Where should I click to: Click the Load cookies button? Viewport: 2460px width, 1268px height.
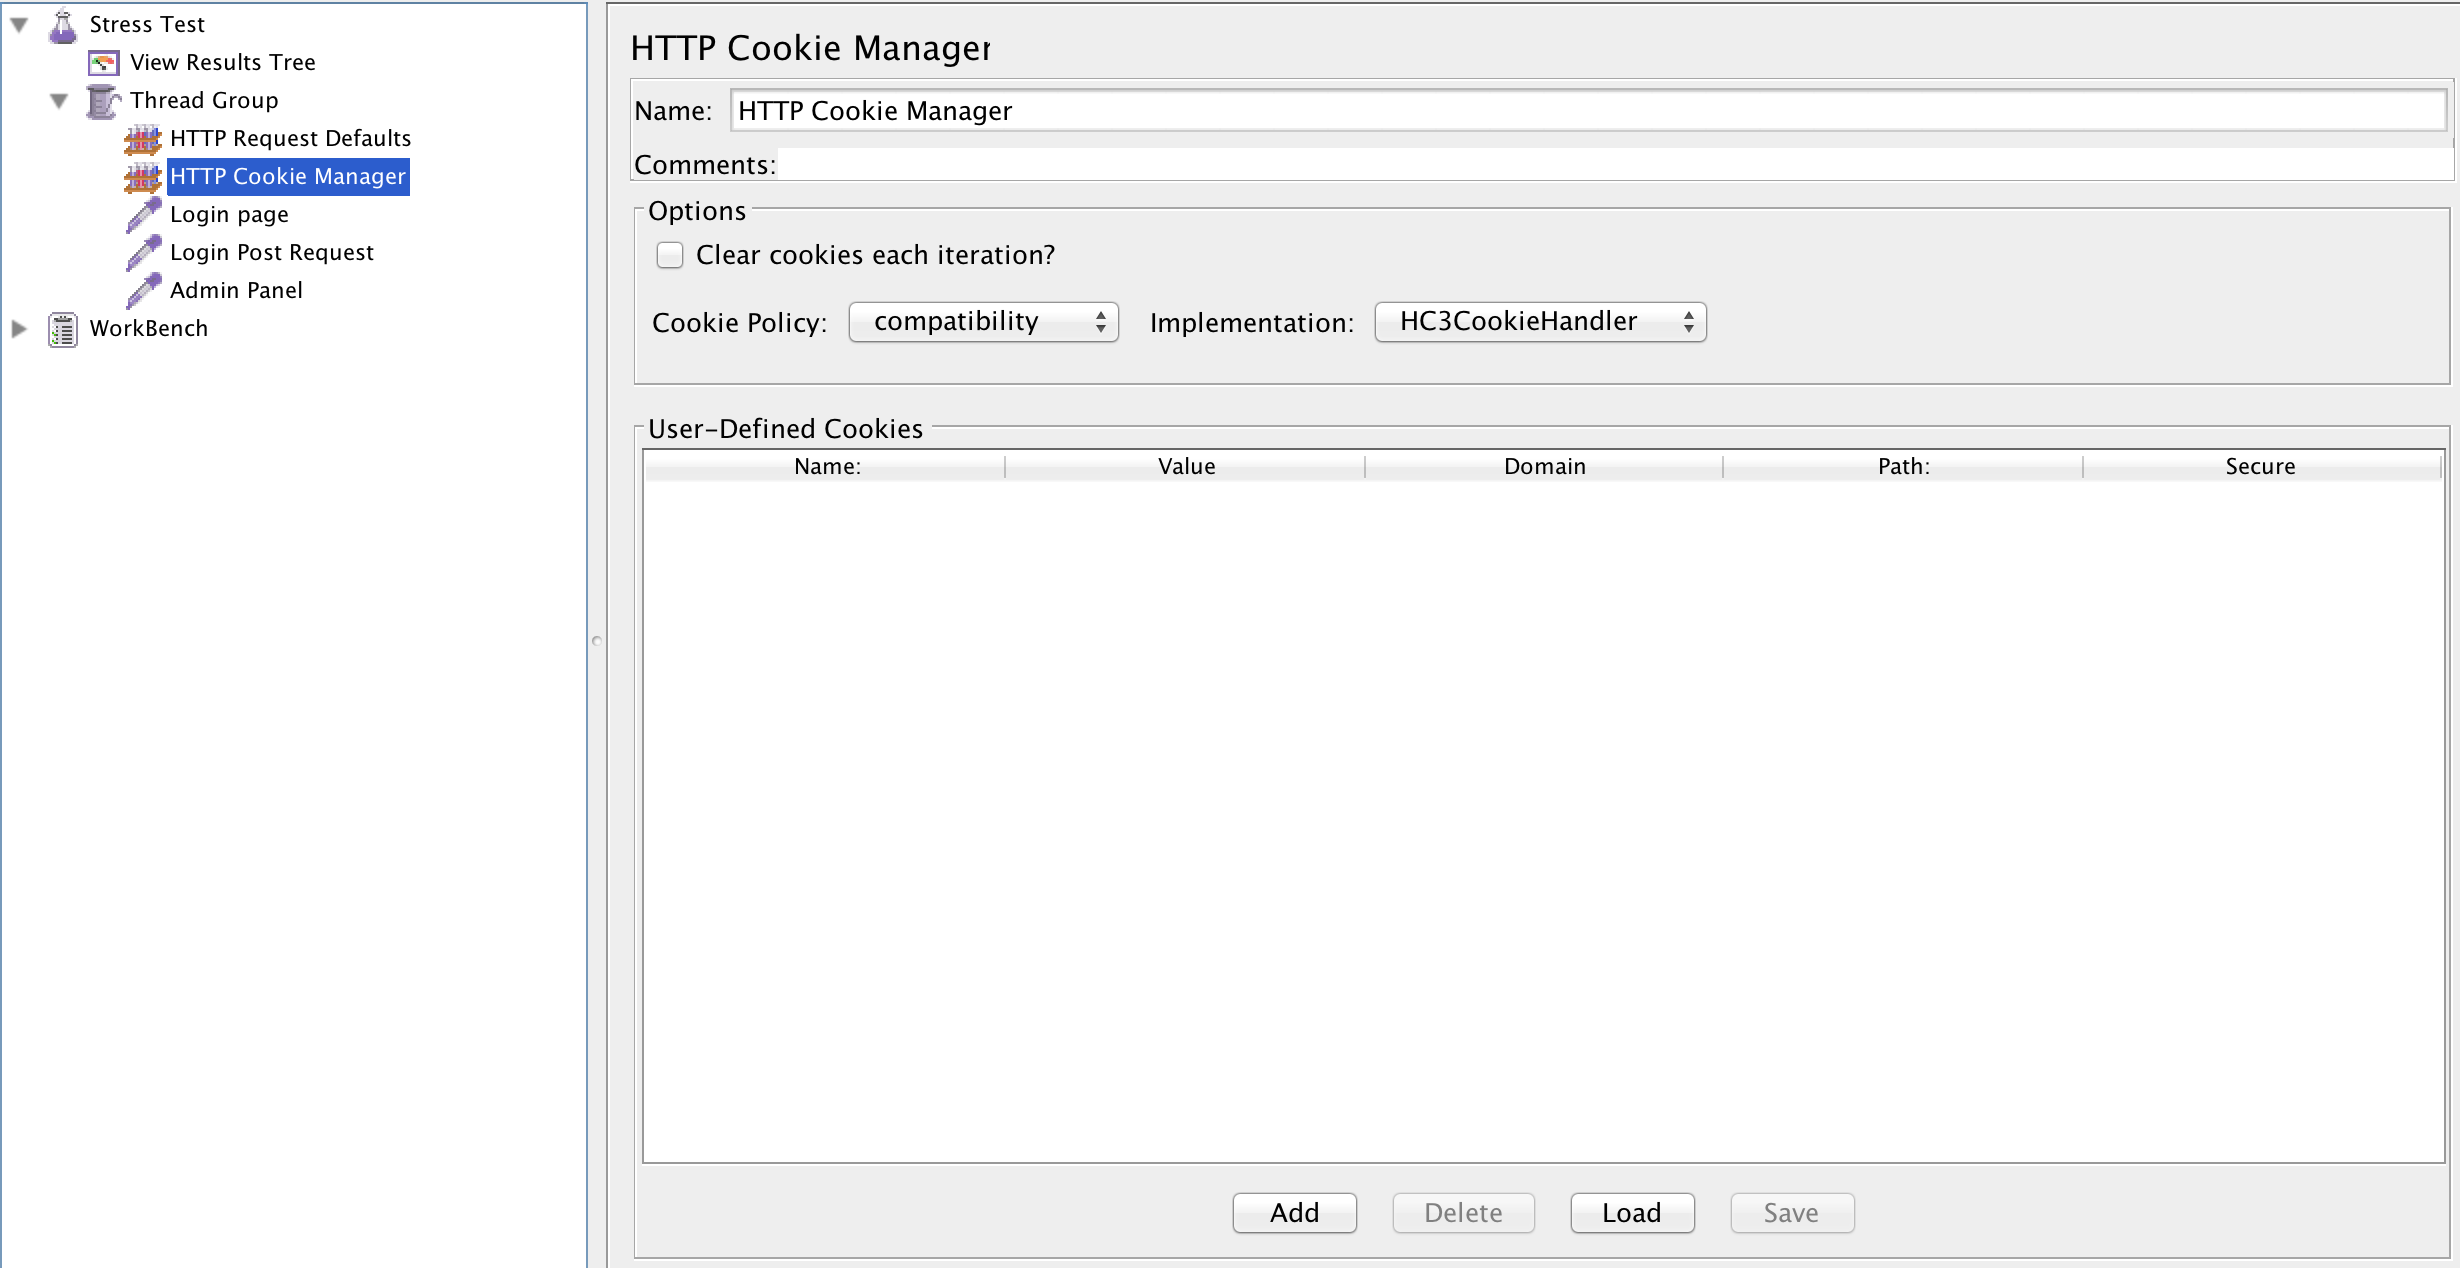(1633, 1213)
